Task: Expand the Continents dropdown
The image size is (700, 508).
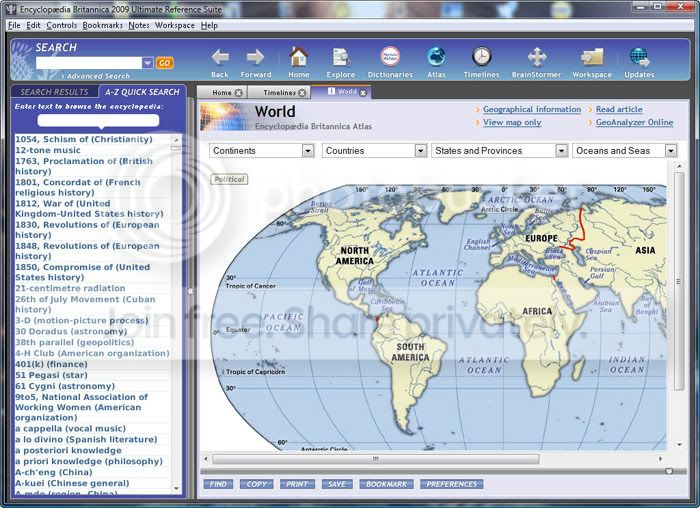Action: point(262,150)
